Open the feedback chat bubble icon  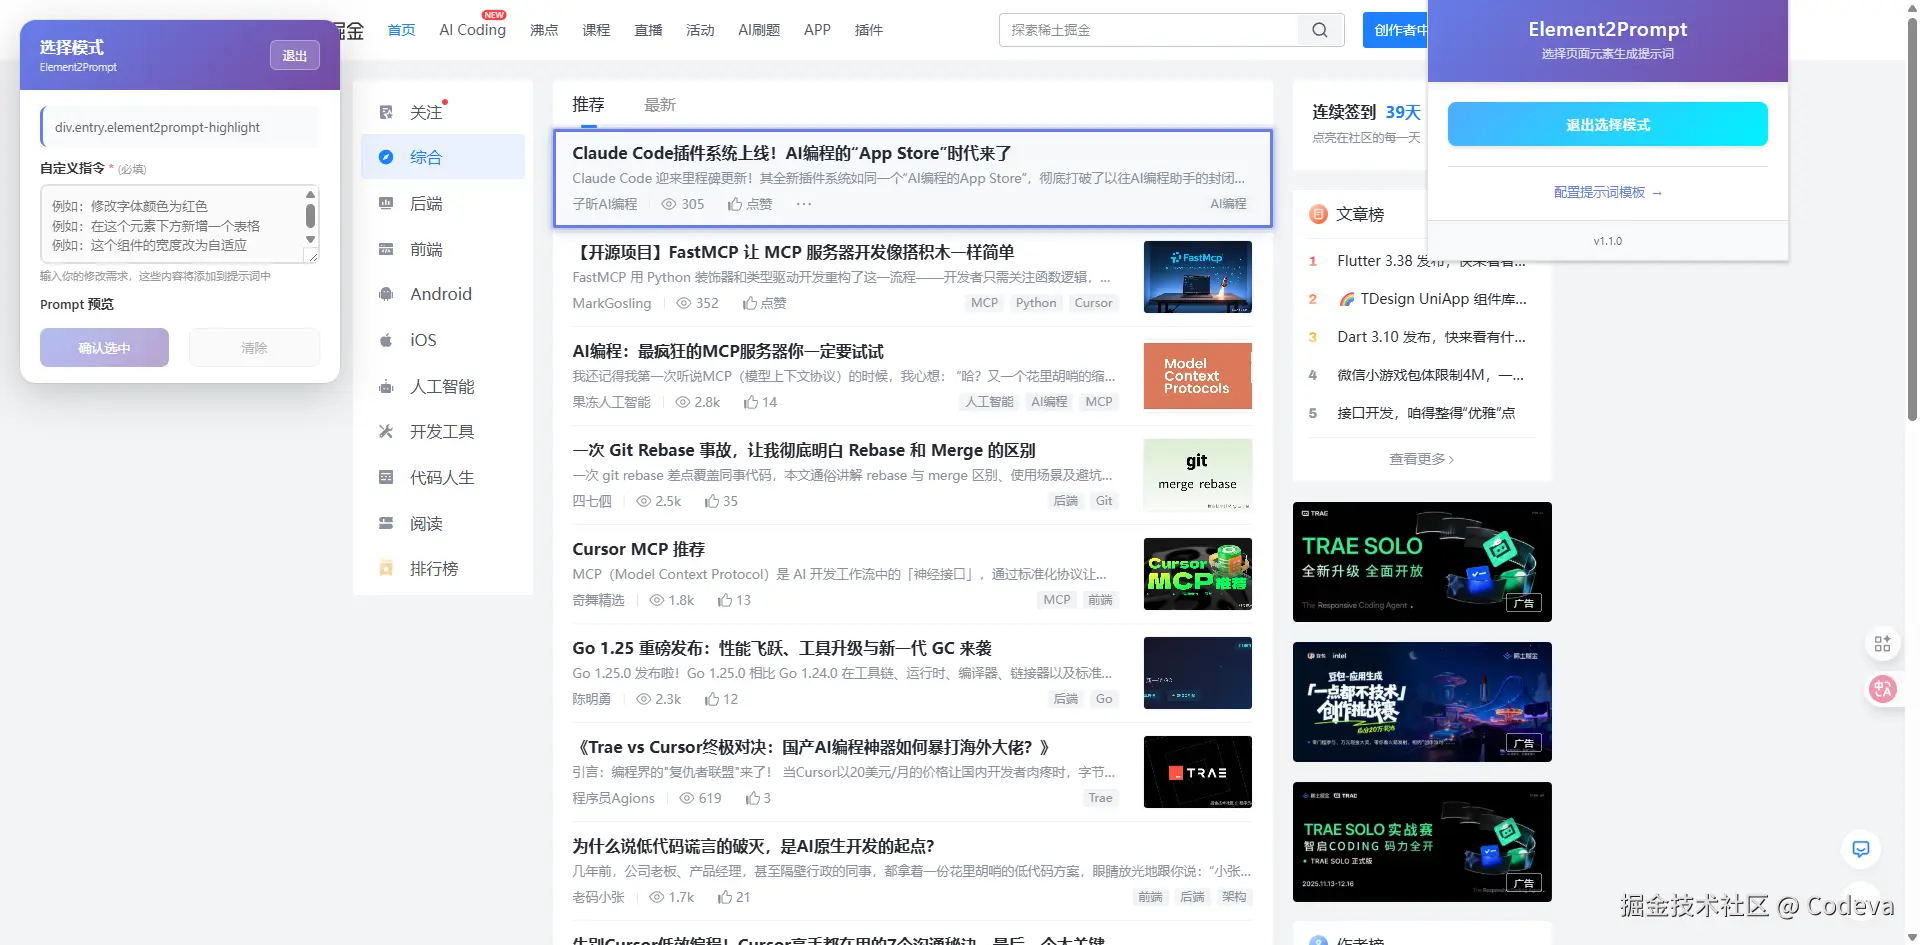click(x=1861, y=849)
